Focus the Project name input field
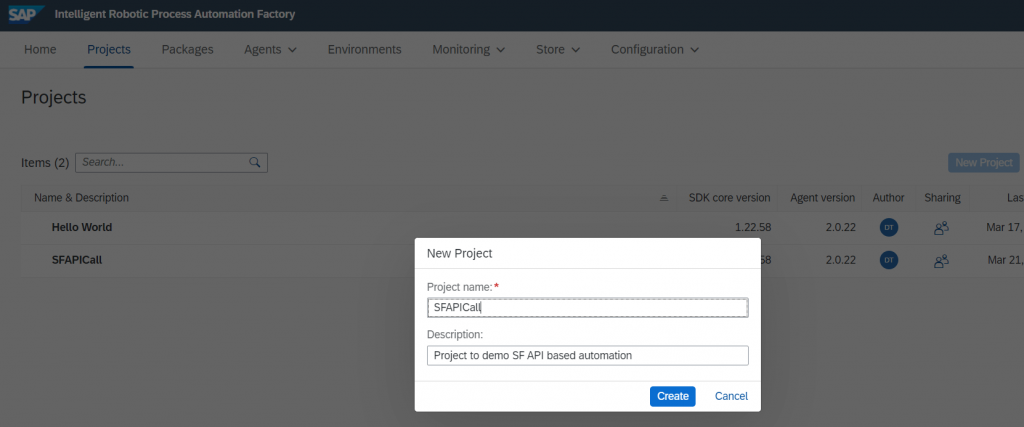 pyautogui.click(x=587, y=308)
